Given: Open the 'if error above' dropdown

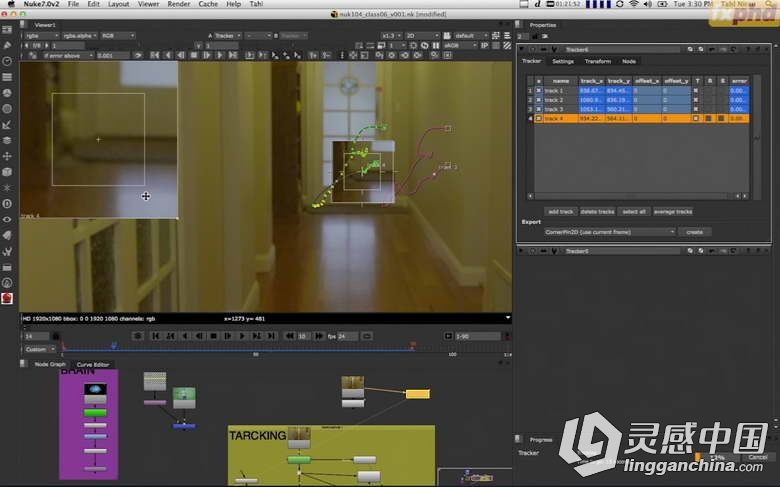Looking at the screenshot, I should click(x=68, y=55).
